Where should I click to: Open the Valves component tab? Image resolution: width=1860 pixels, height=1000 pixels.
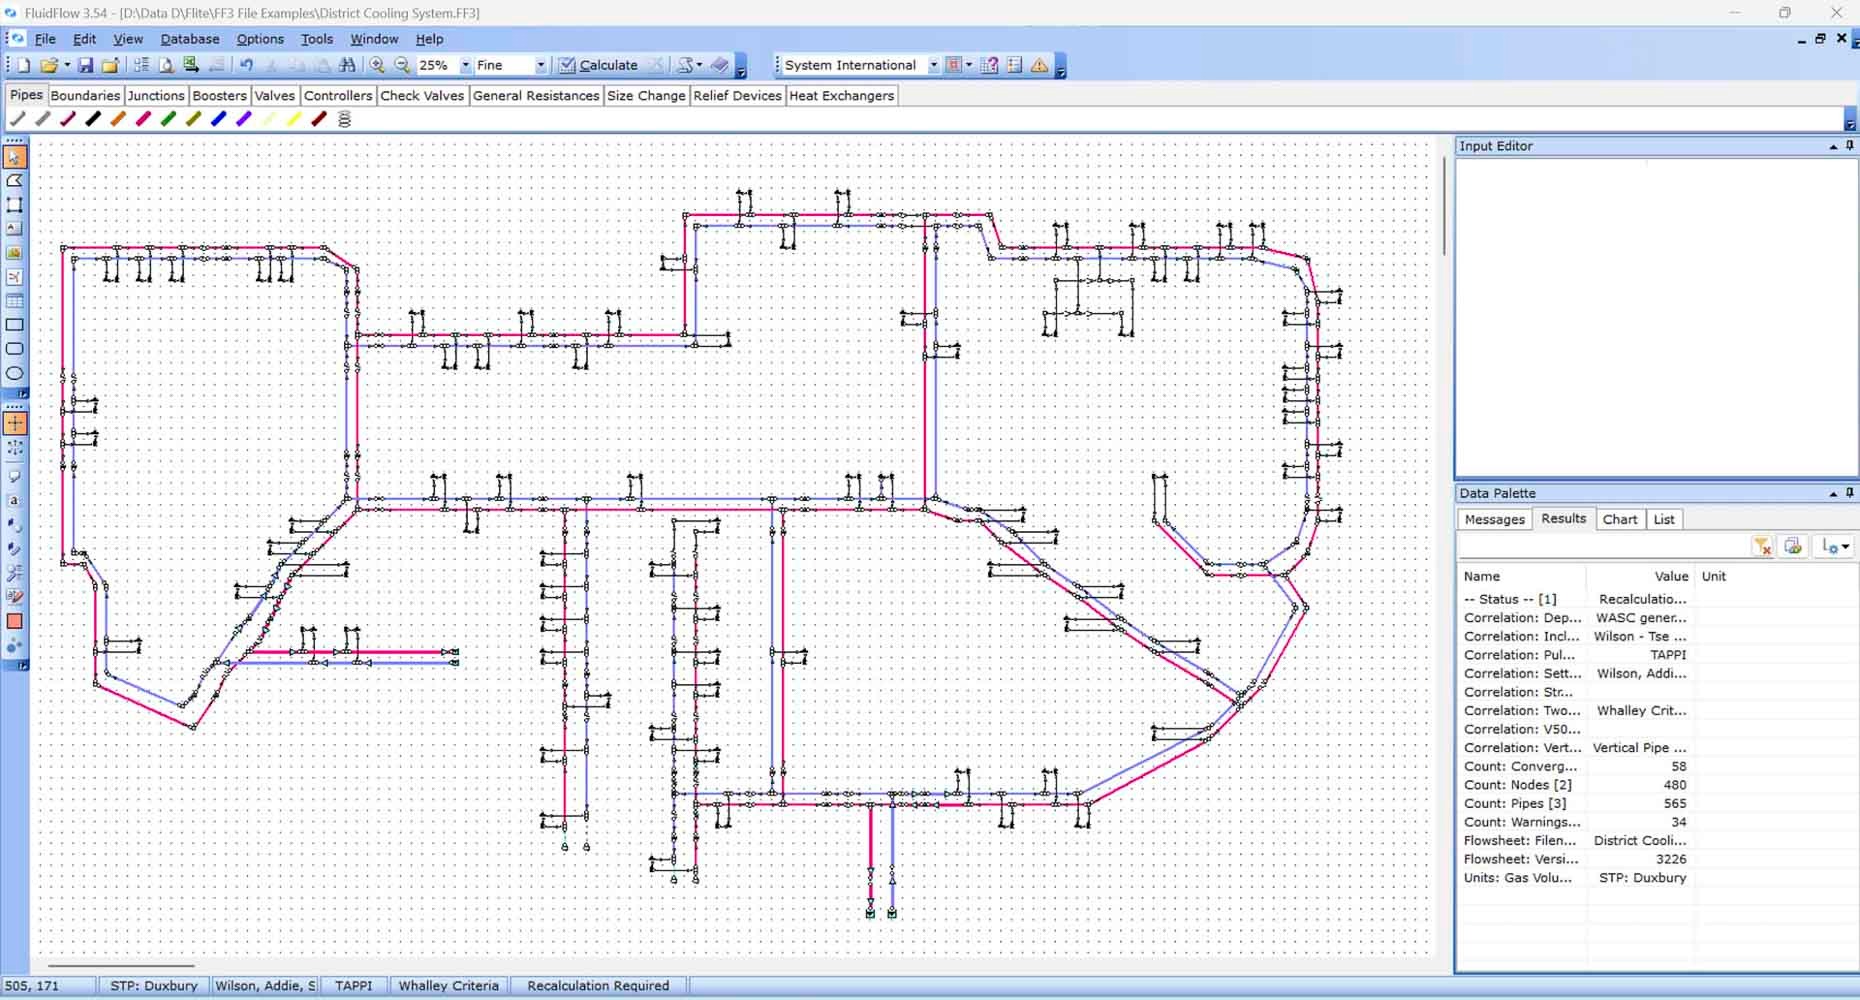(x=274, y=95)
